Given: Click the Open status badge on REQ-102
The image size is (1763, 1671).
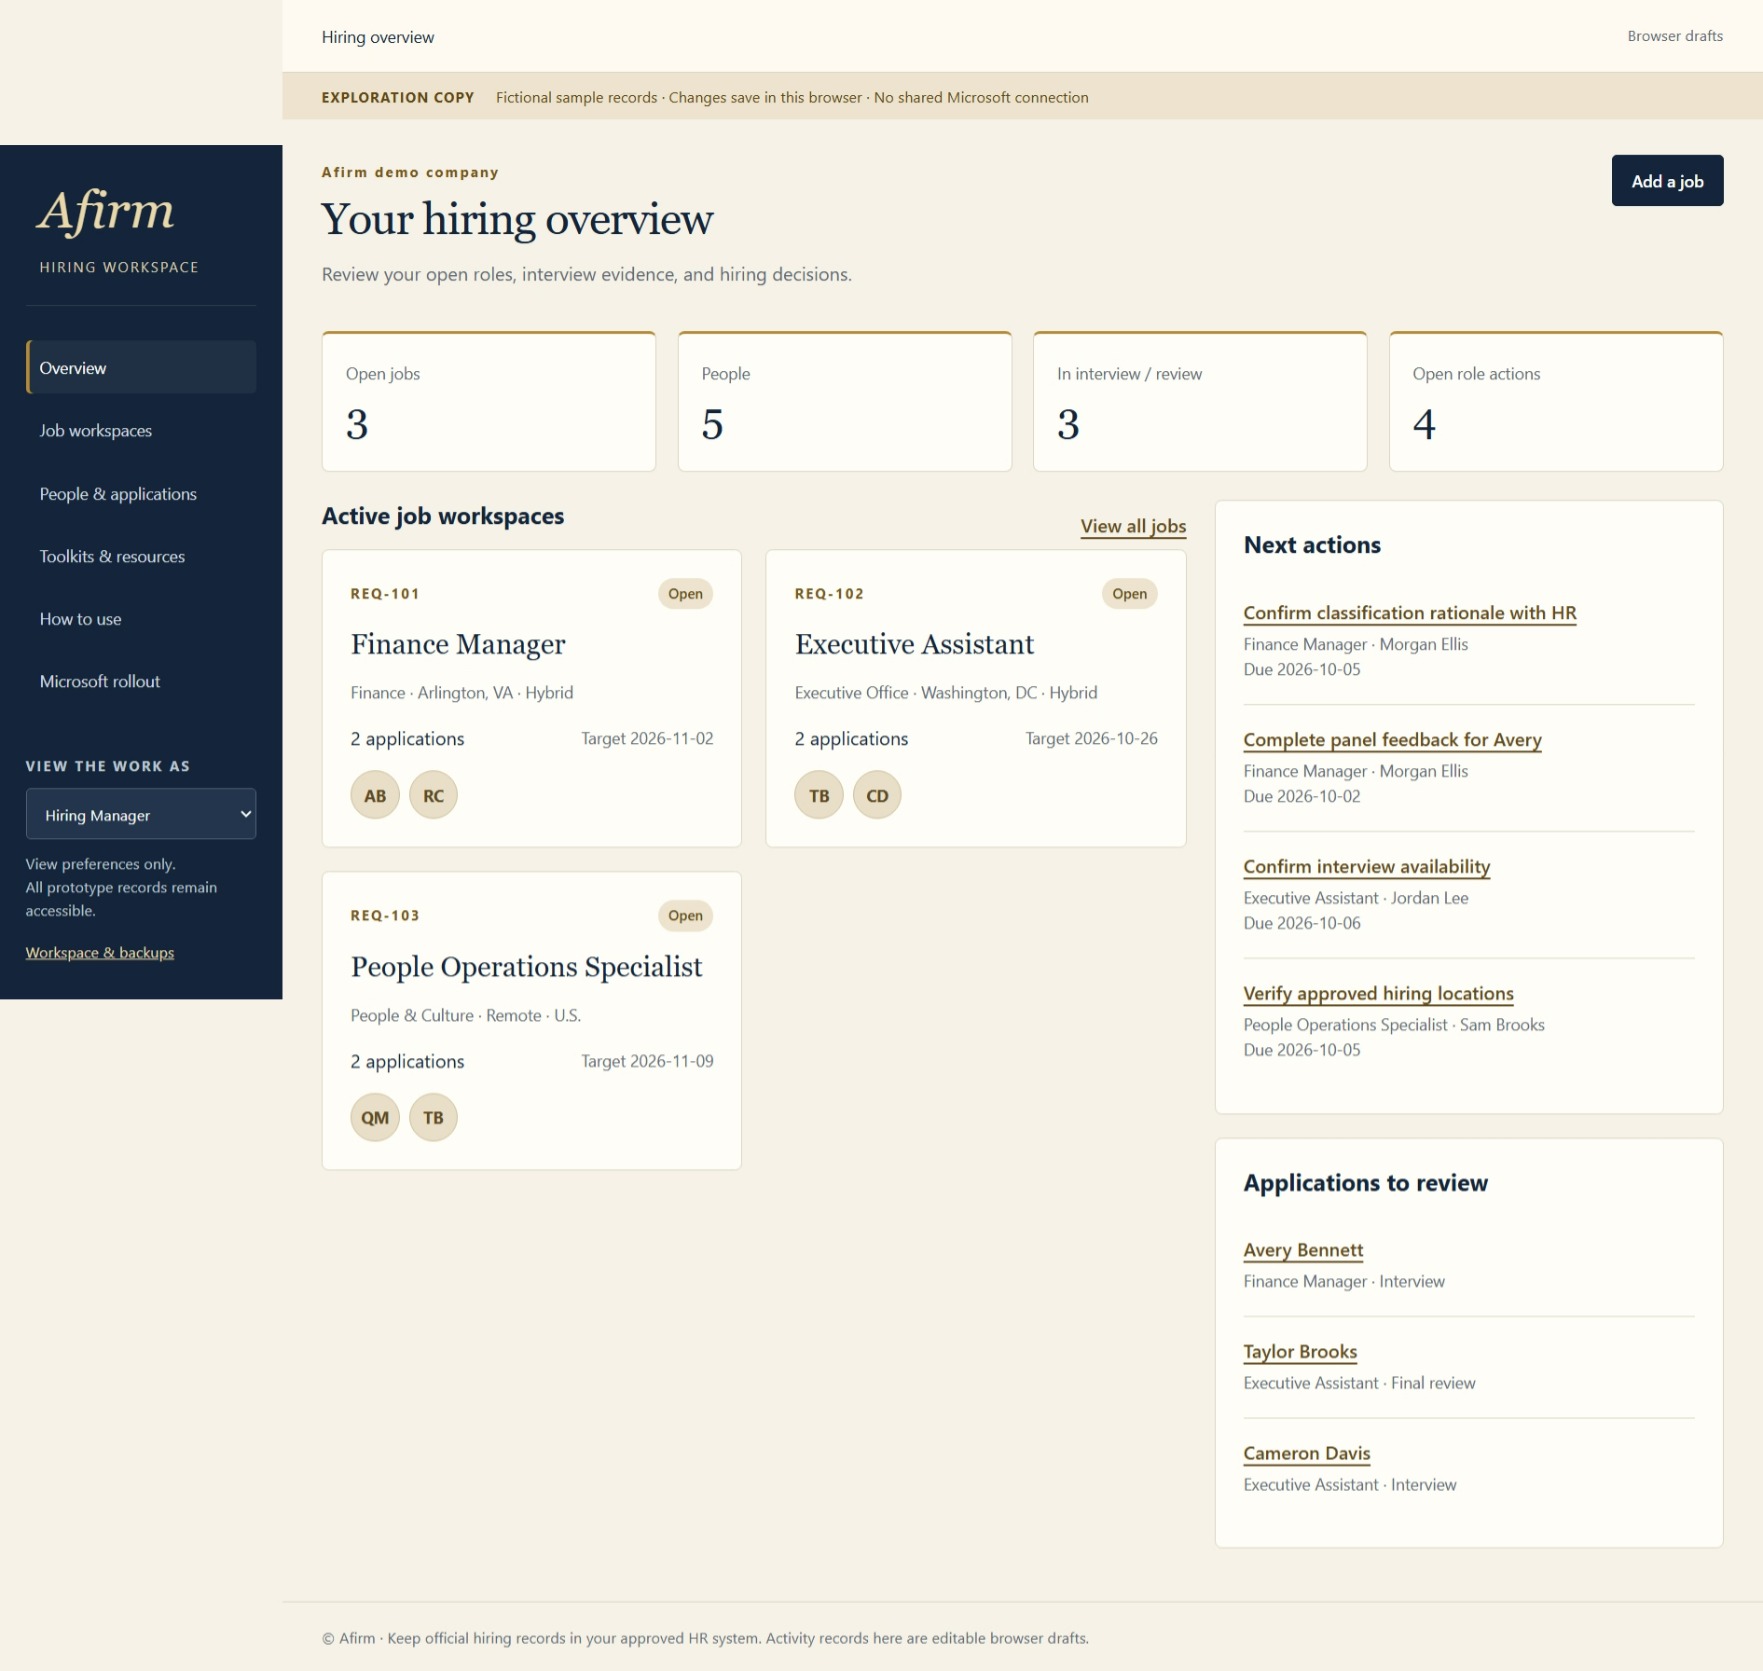Looking at the screenshot, I should (x=1129, y=594).
